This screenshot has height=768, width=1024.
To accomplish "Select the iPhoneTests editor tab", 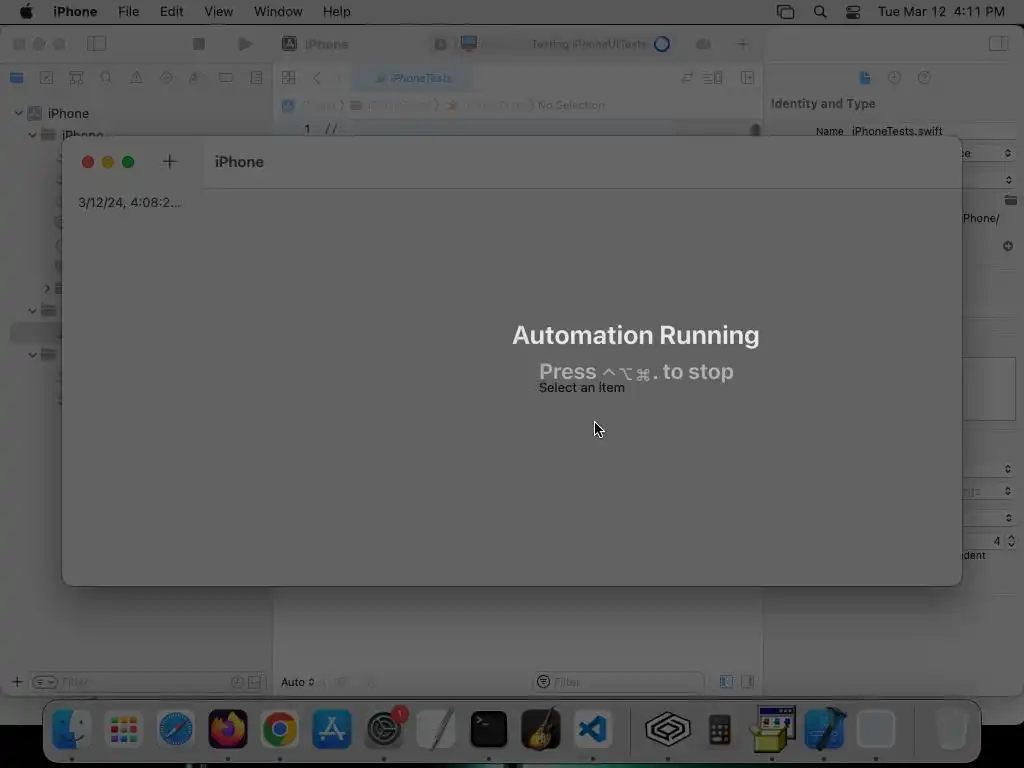I will pyautogui.click(x=413, y=78).
